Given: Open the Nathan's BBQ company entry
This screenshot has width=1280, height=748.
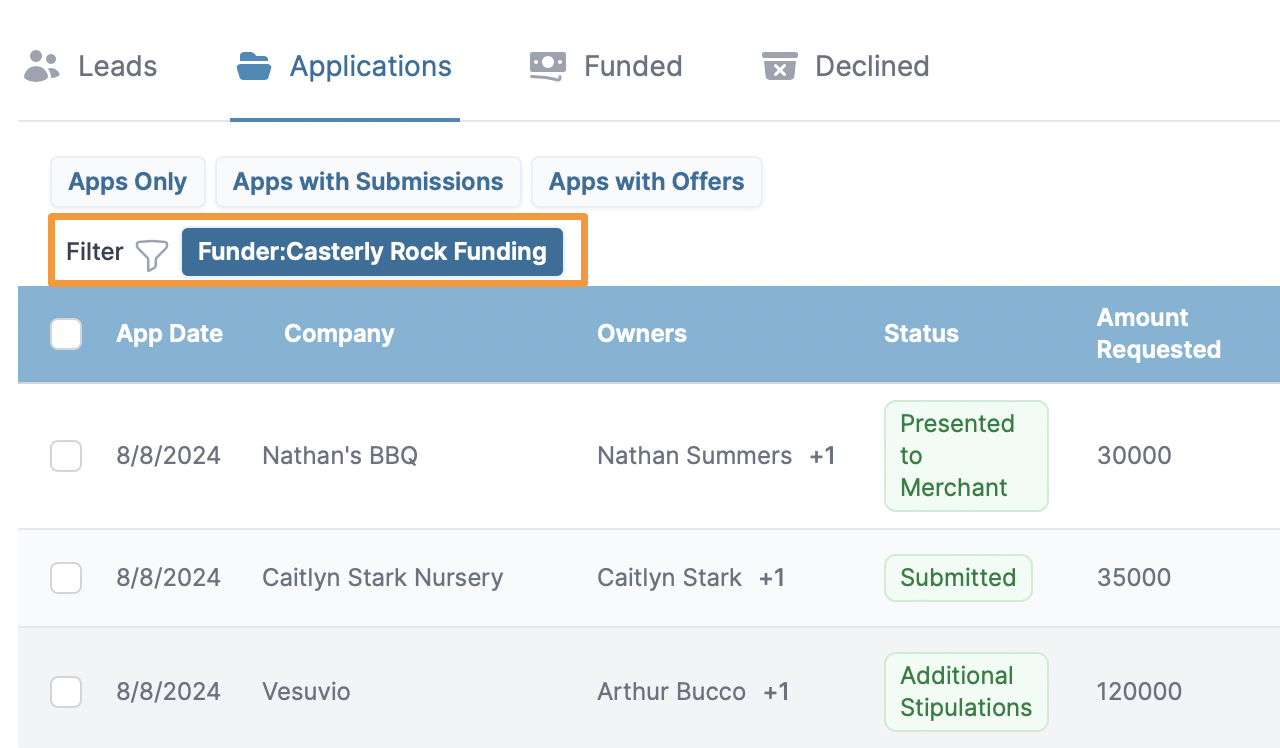Looking at the screenshot, I should coord(340,456).
